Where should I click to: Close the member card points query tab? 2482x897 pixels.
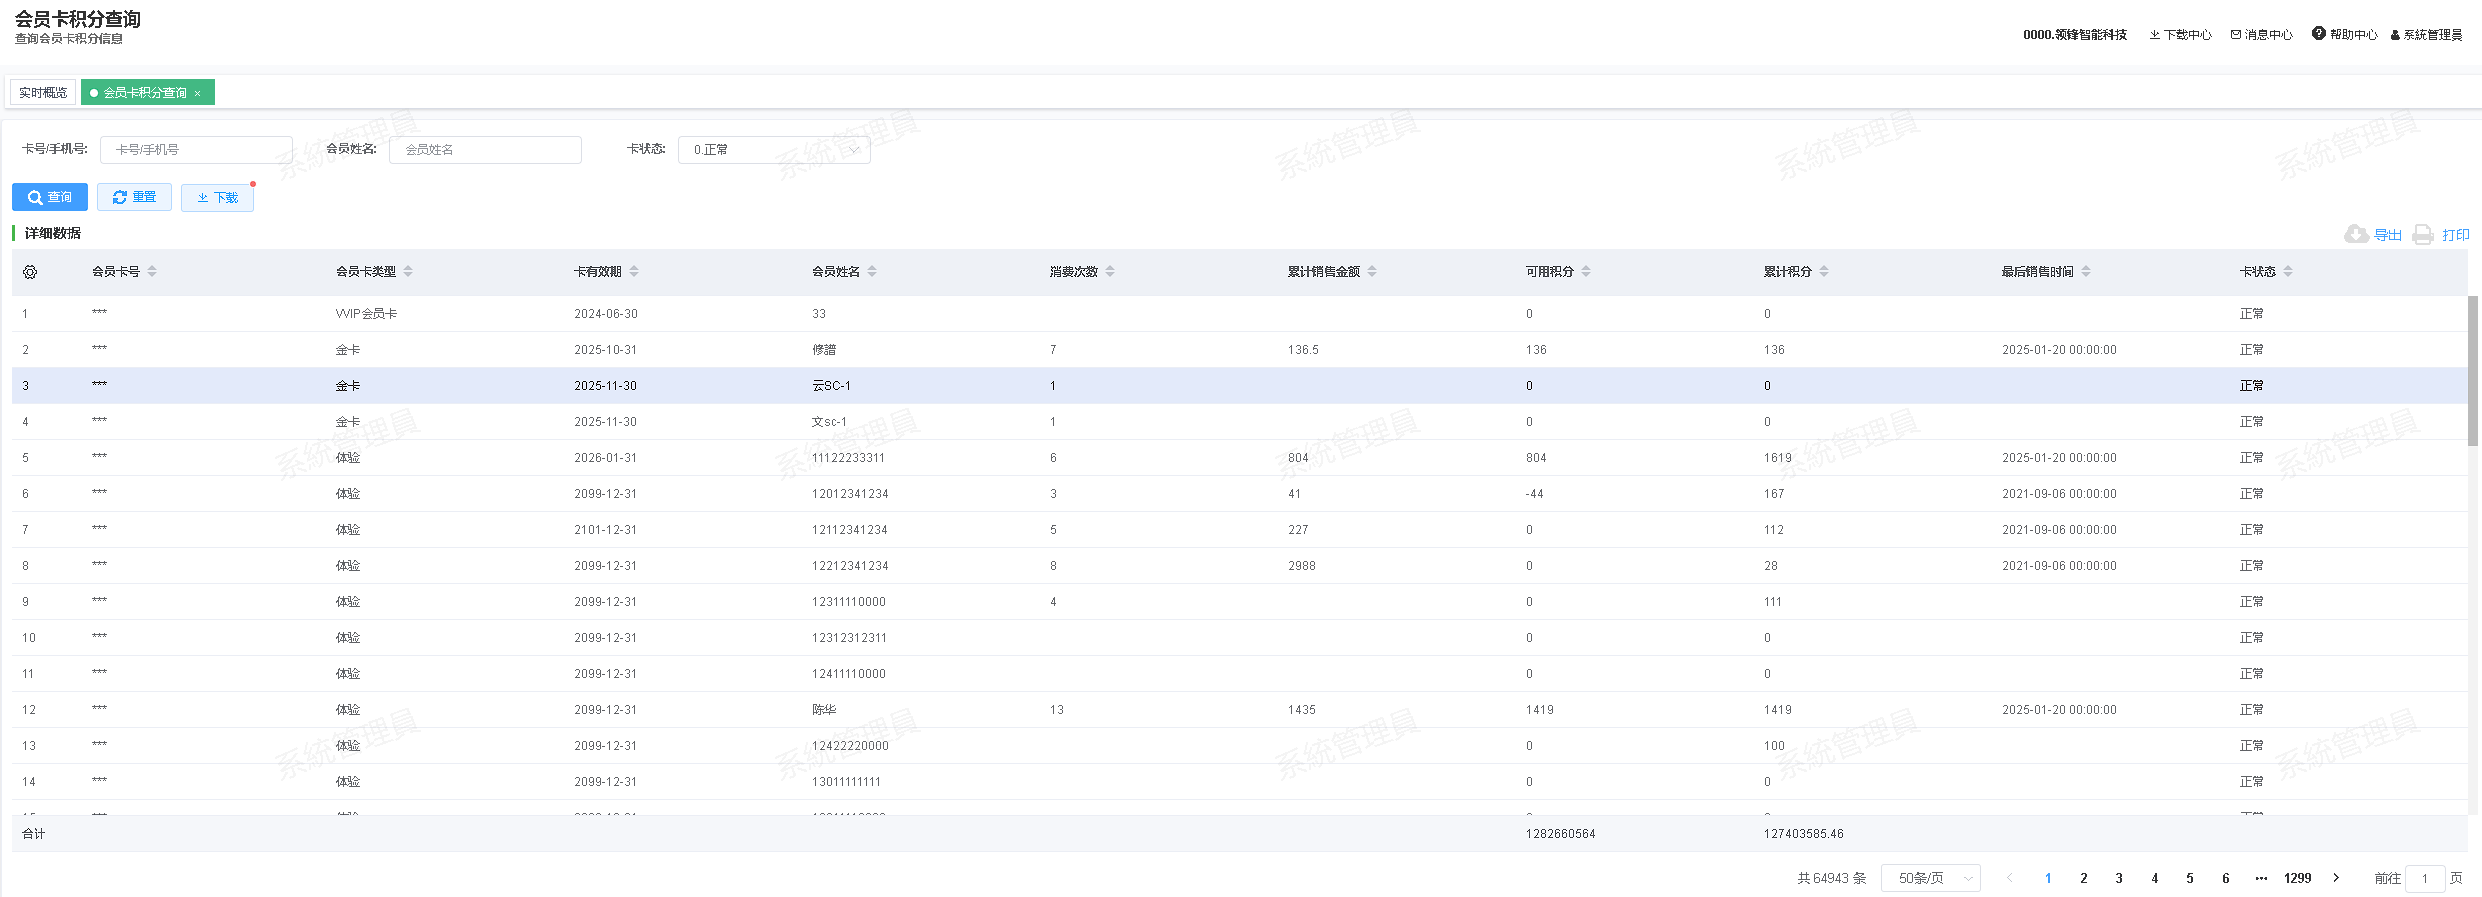(x=198, y=93)
